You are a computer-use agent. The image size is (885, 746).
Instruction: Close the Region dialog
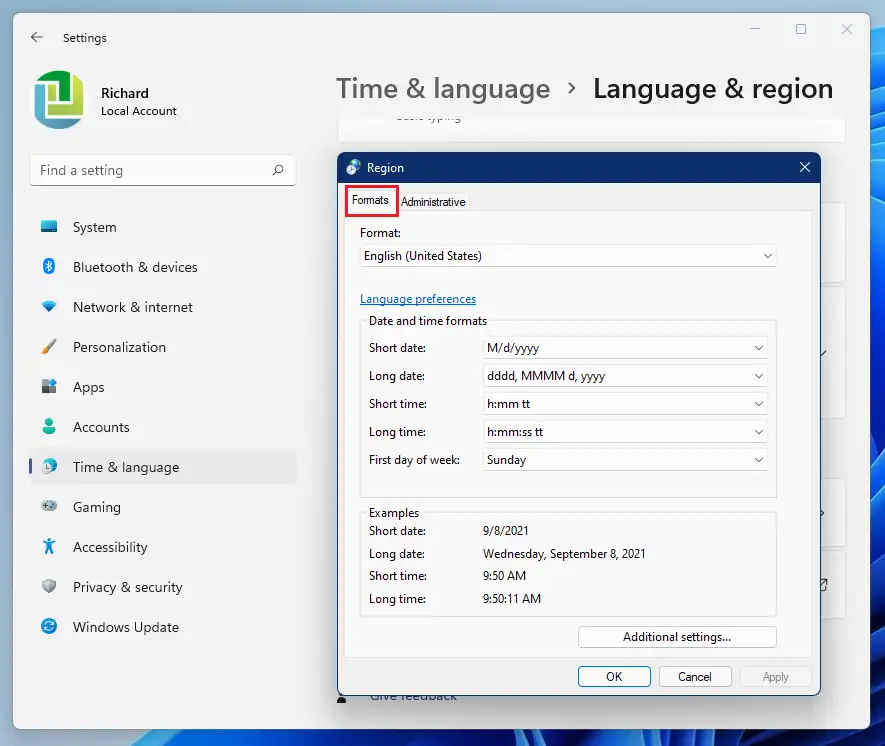point(805,167)
